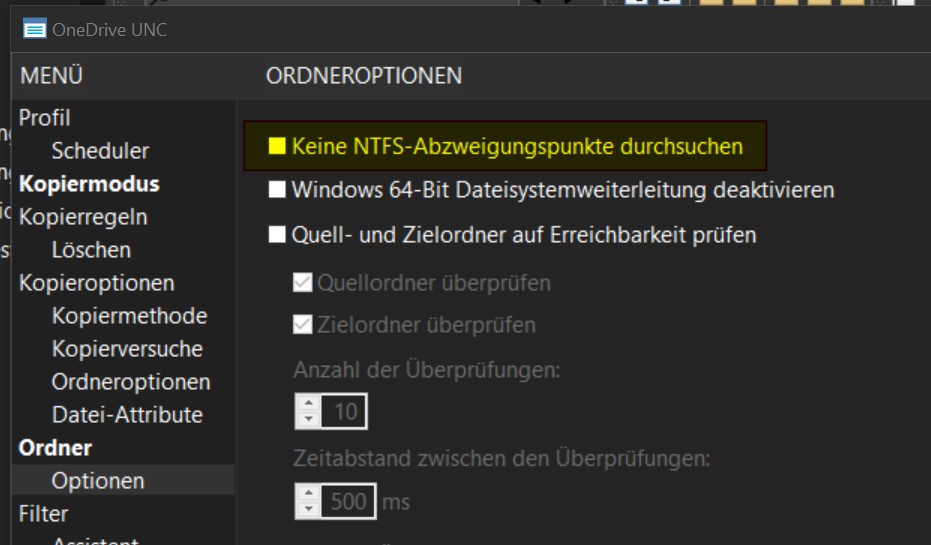
Task: Increase Zeitabstand value using up arrow
Action: [310, 493]
